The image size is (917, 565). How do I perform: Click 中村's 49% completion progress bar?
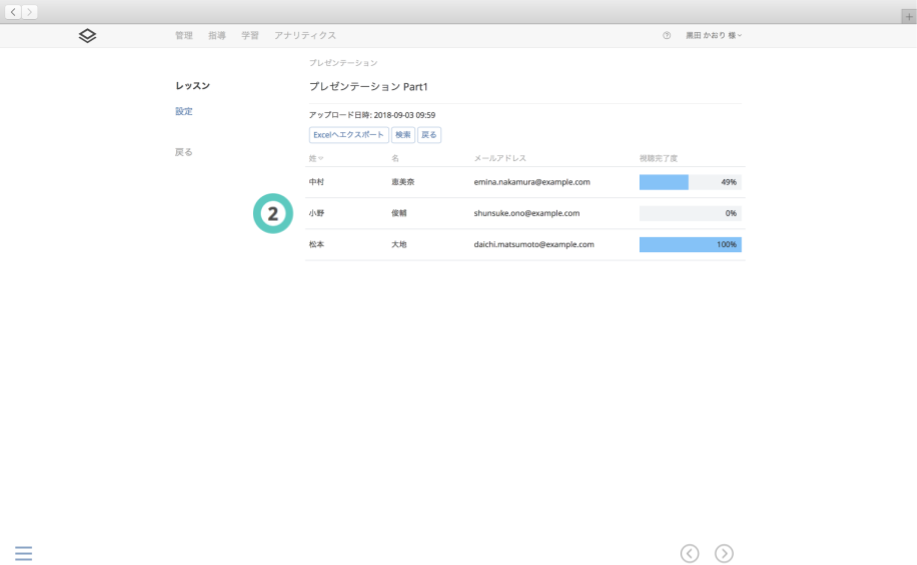click(x=690, y=182)
